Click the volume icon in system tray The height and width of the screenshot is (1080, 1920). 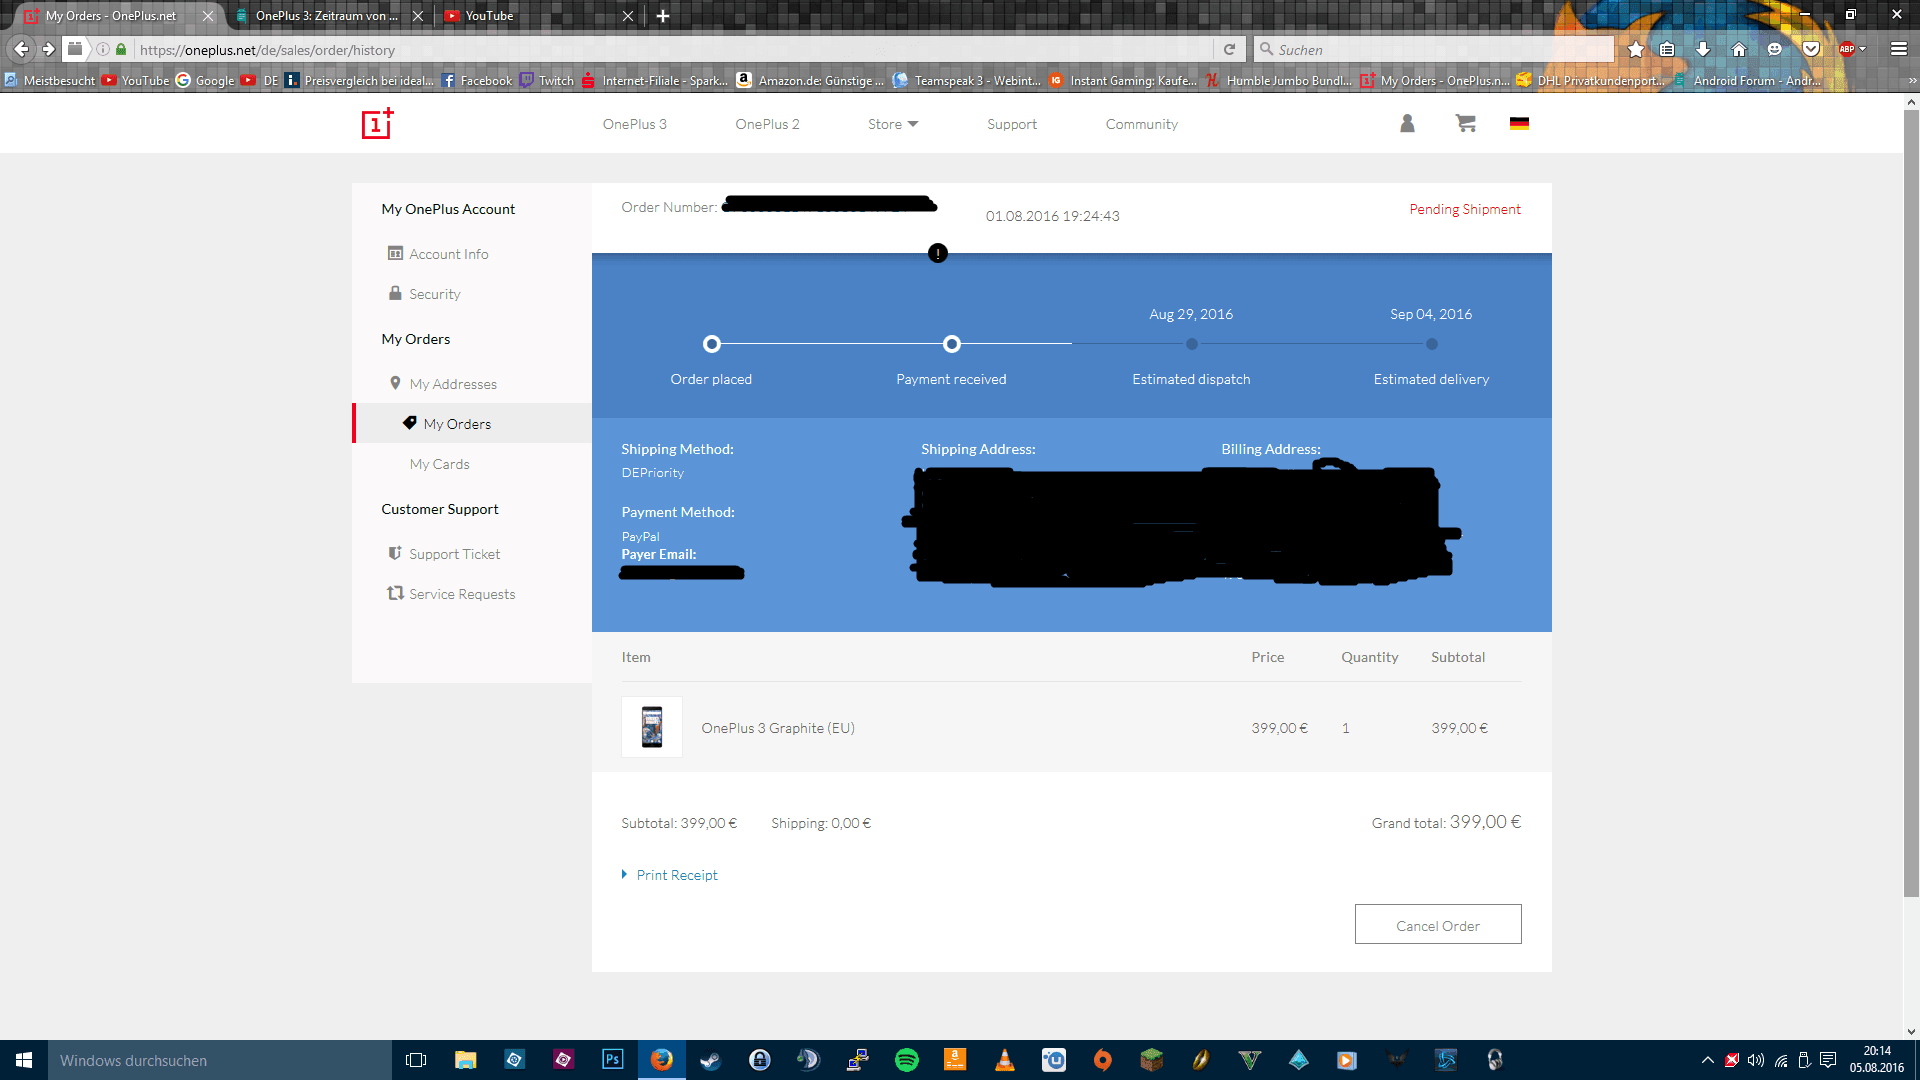click(x=1756, y=1060)
